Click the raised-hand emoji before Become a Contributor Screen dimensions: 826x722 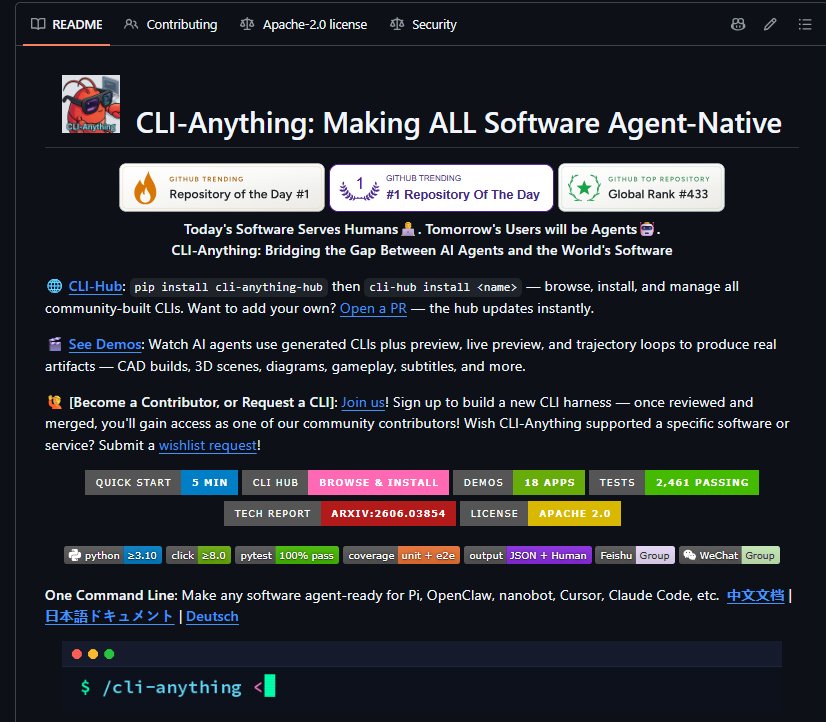coord(55,402)
